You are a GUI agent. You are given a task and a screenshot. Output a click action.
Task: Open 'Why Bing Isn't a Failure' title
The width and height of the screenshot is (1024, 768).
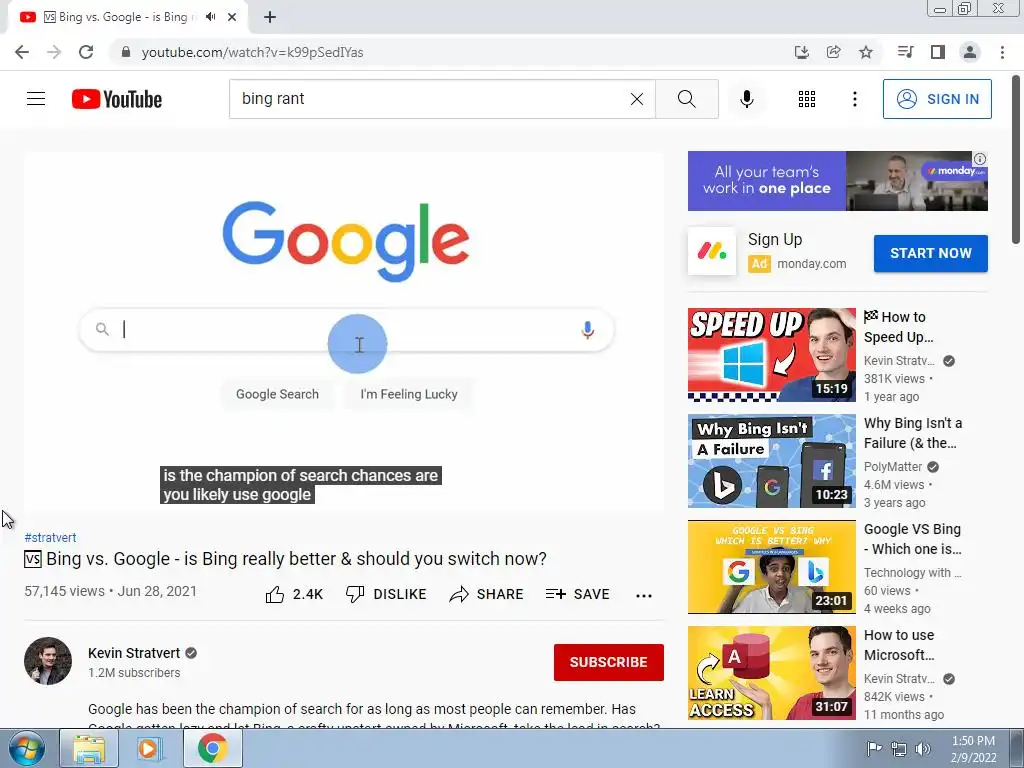913,433
